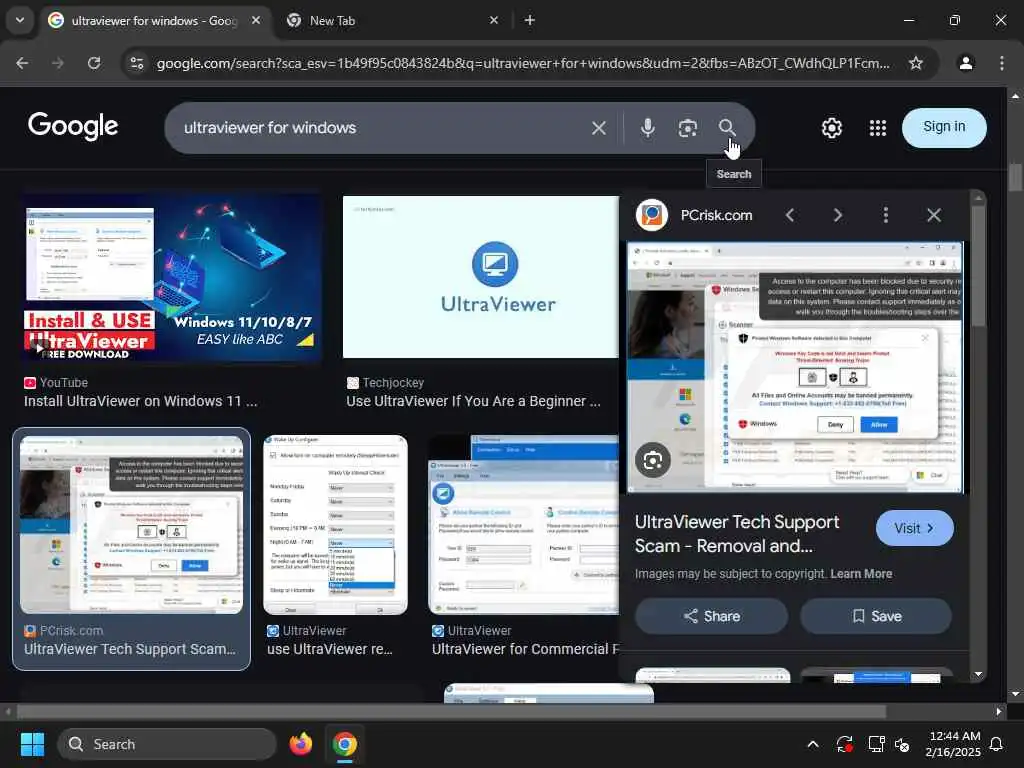Open the Techjockey UltraViewer logo thumbnail
The image size is (1024, 768).
pos(481,277)
